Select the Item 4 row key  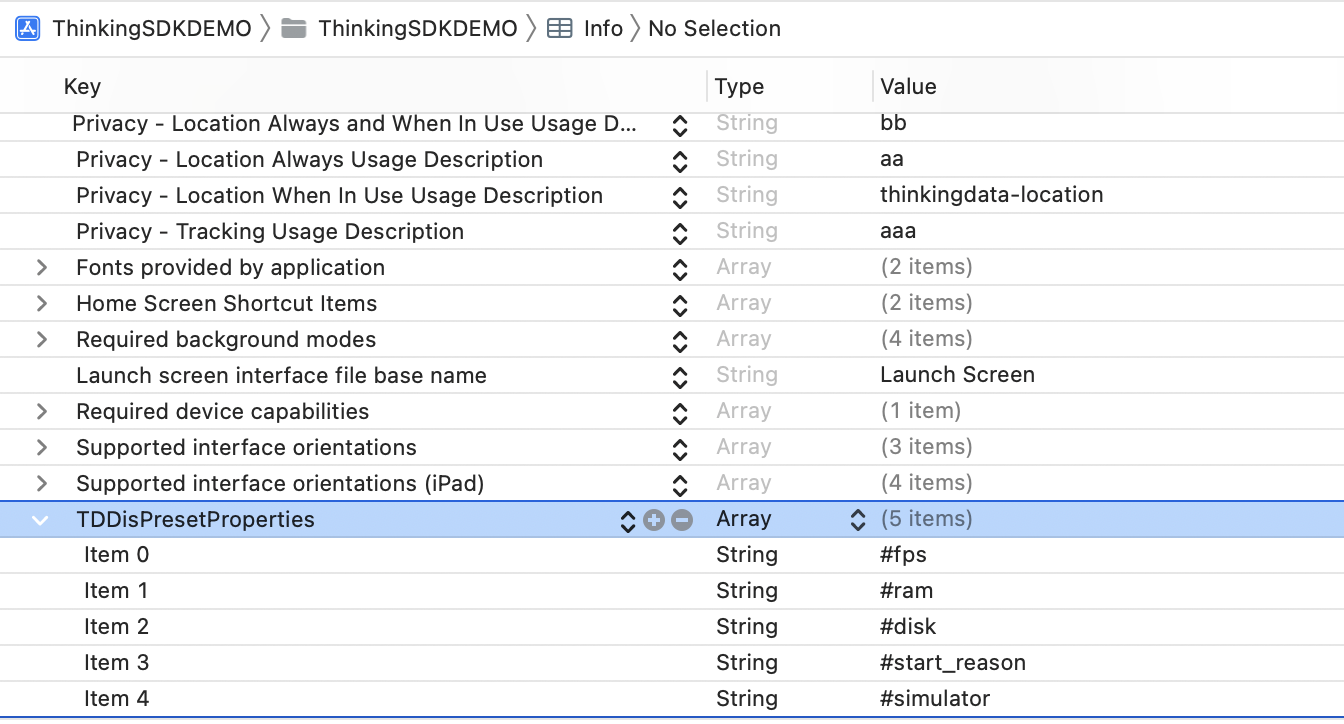tap(116, 699)
